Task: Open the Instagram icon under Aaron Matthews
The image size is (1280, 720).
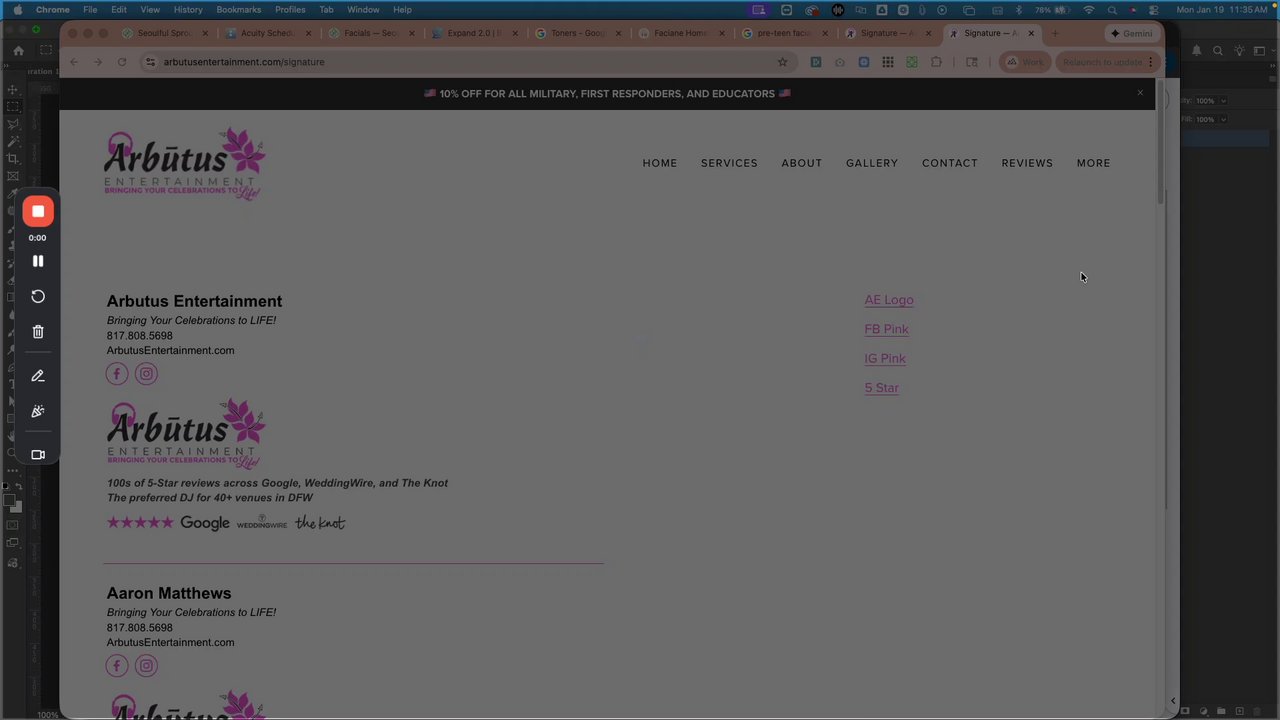Action: tap(146, 666)
